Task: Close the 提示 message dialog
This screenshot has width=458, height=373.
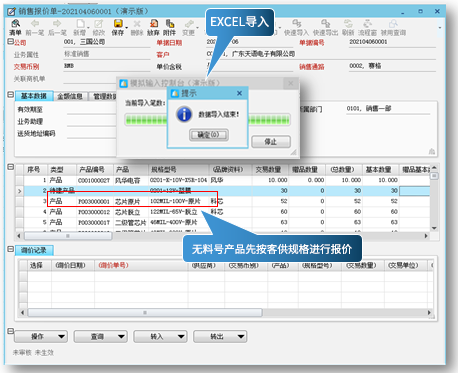Action: pos(239,93)
